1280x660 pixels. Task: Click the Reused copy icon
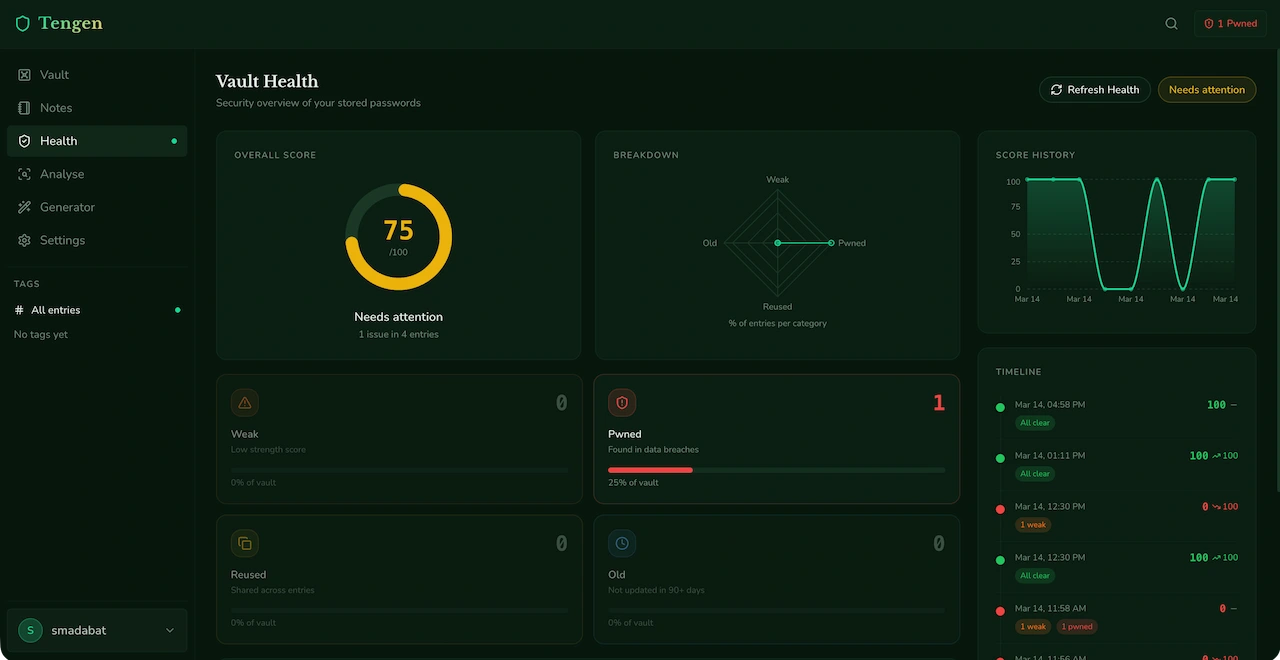tap(245, 544)
